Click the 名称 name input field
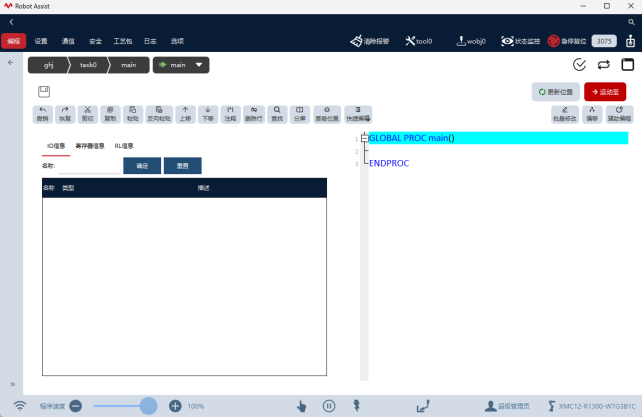 89,166
